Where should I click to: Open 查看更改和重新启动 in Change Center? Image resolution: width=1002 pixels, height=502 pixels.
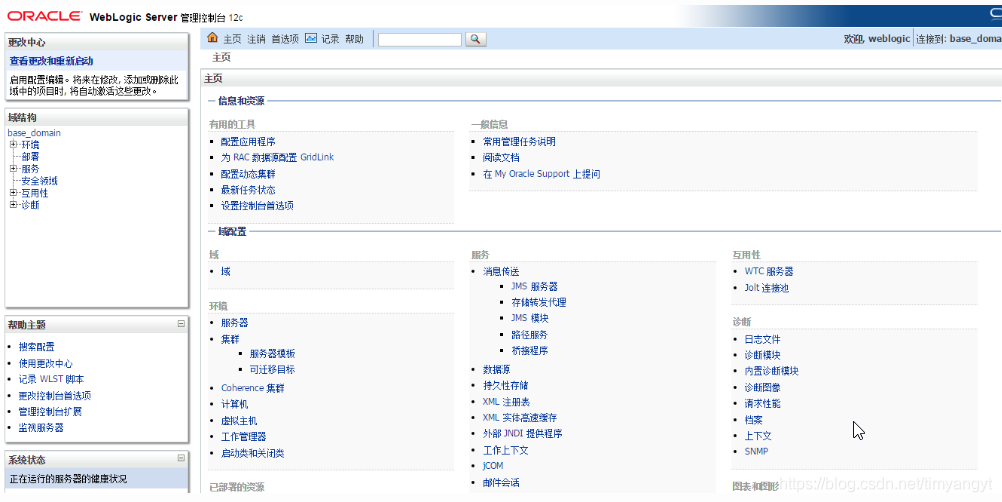51,61
